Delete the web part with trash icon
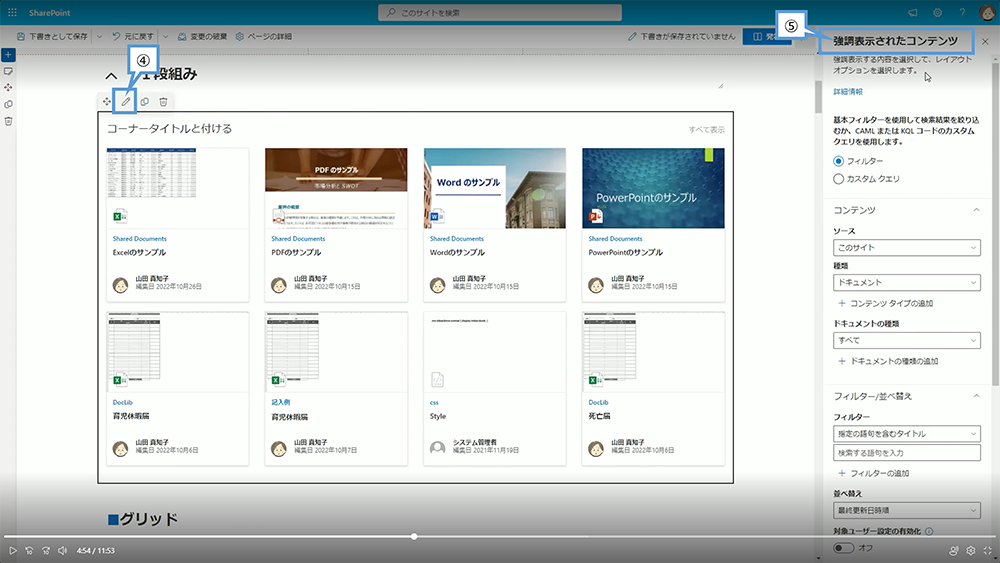Image resolution: width=1000 pixels, height=563 pixels. (x=164, y=101)
